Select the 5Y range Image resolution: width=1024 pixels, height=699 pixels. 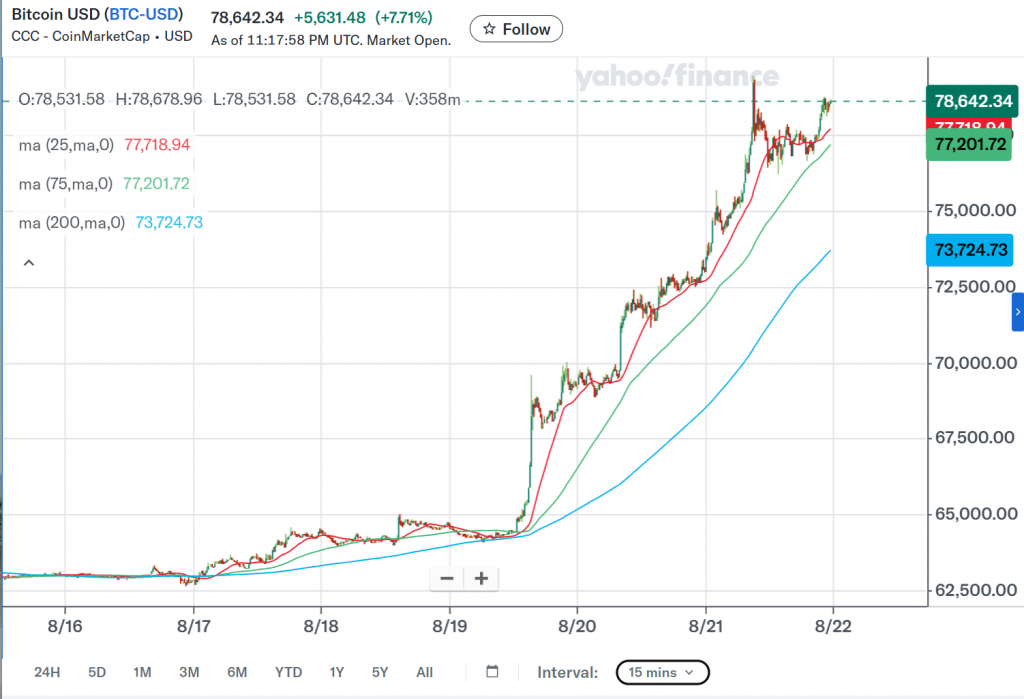[x=379, y=672]
